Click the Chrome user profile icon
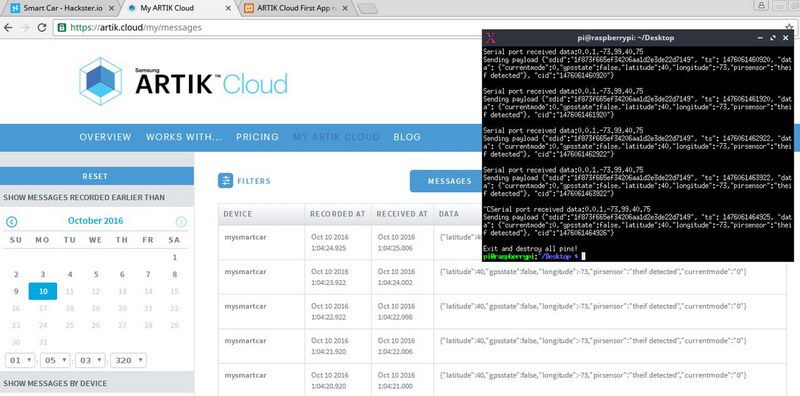 pos(761,6)
